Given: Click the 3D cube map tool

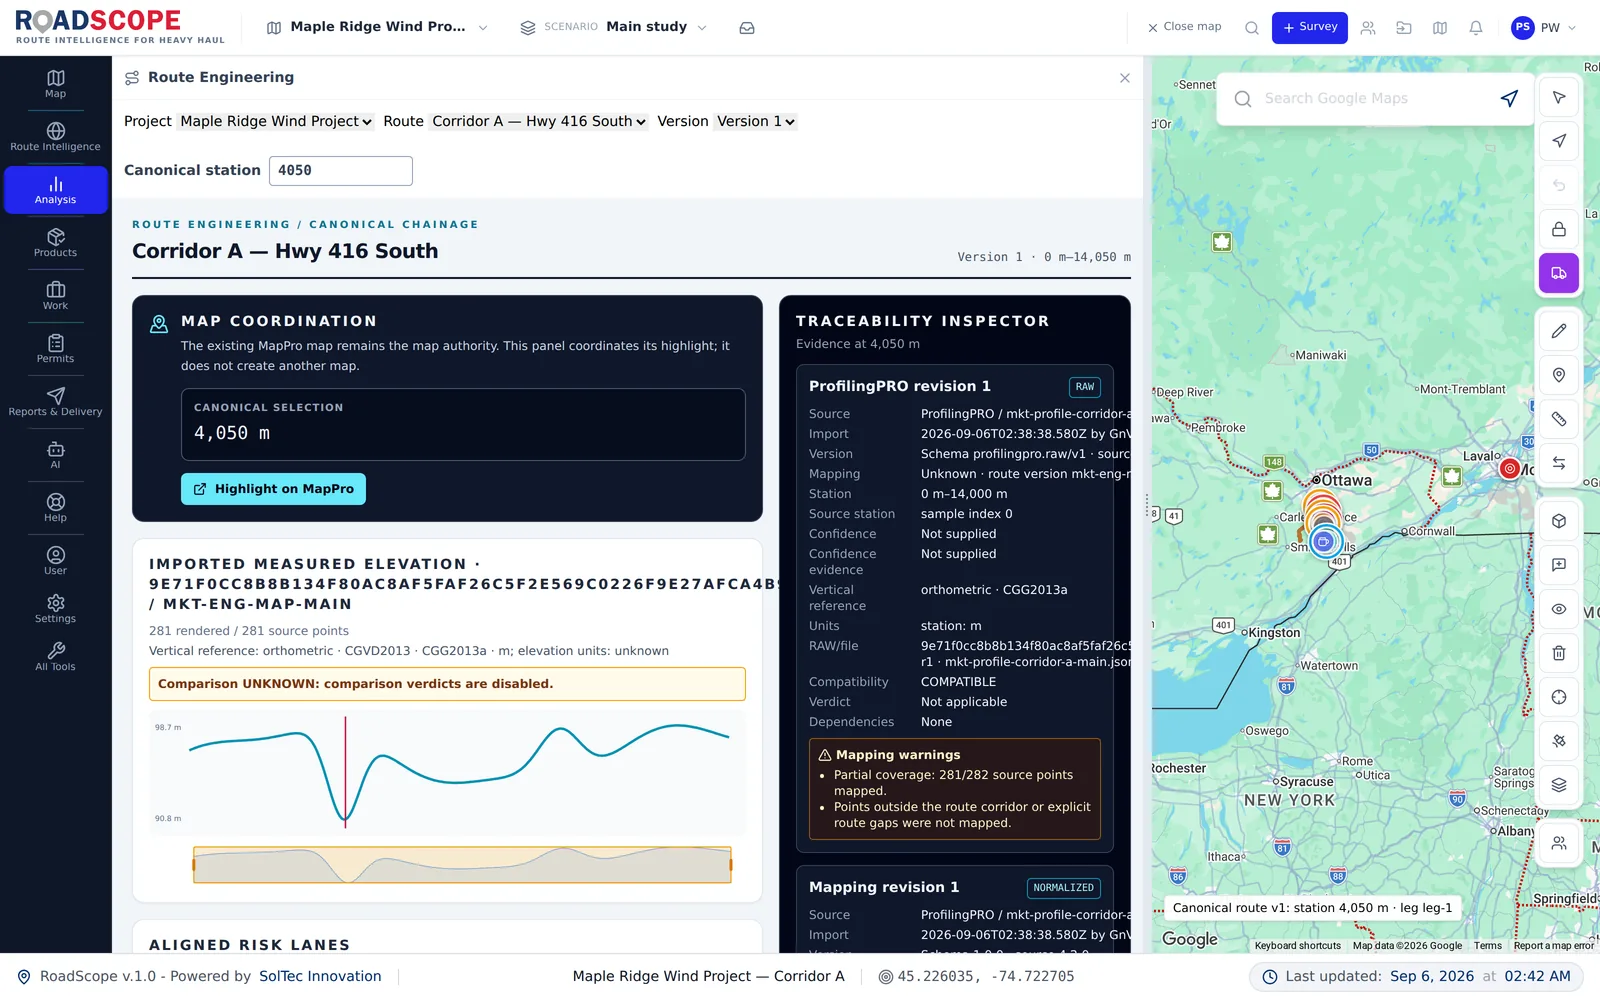Looking at the screenshot, I should coord(1559,521).
